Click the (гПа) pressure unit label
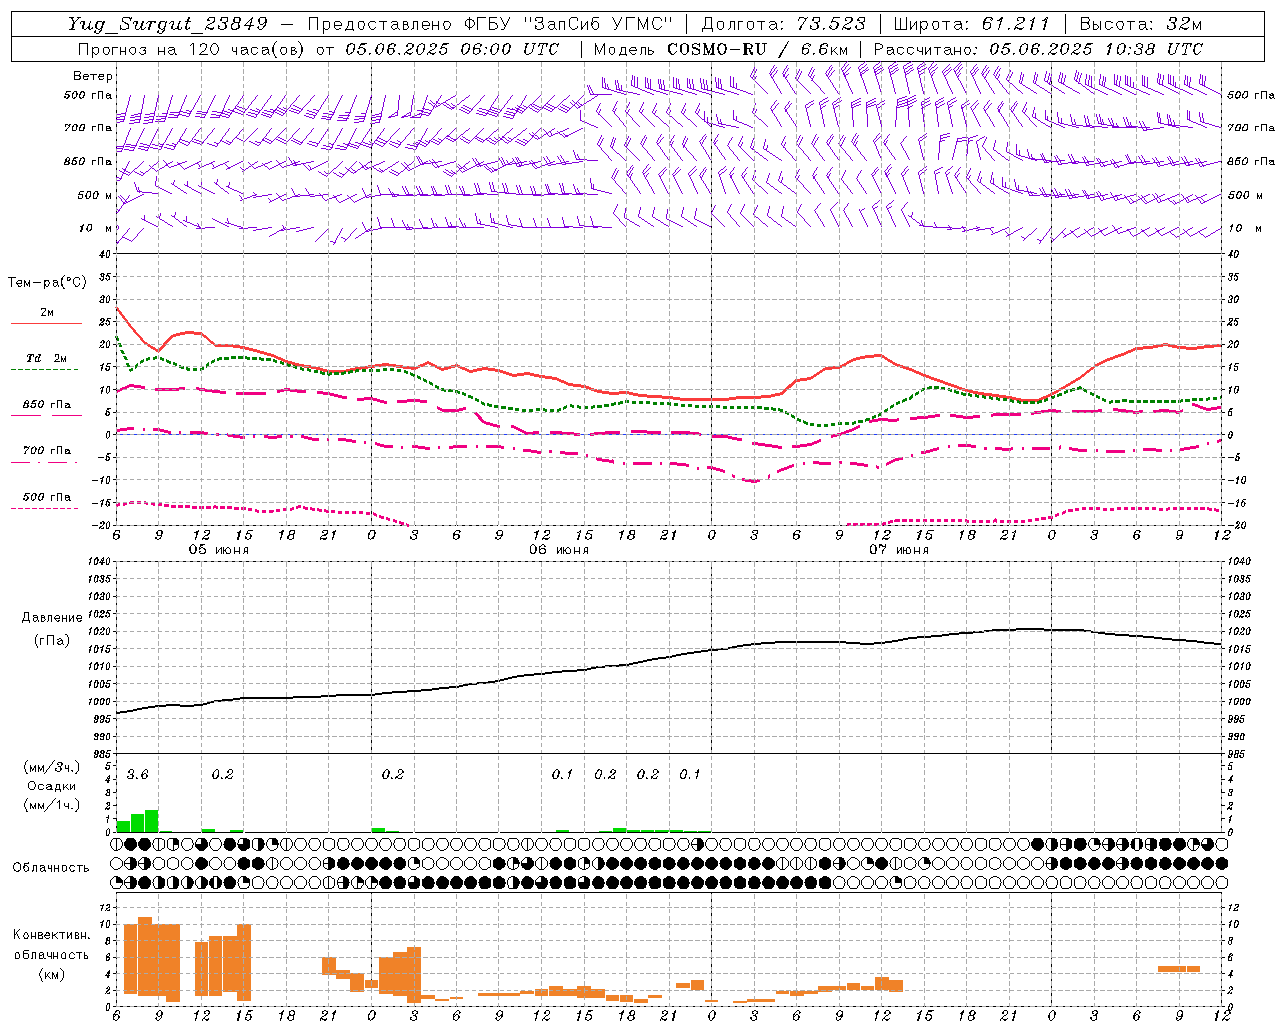The width and height of the screenshot is (1280, 1024). pyautogui.click(x=50, y=641)
